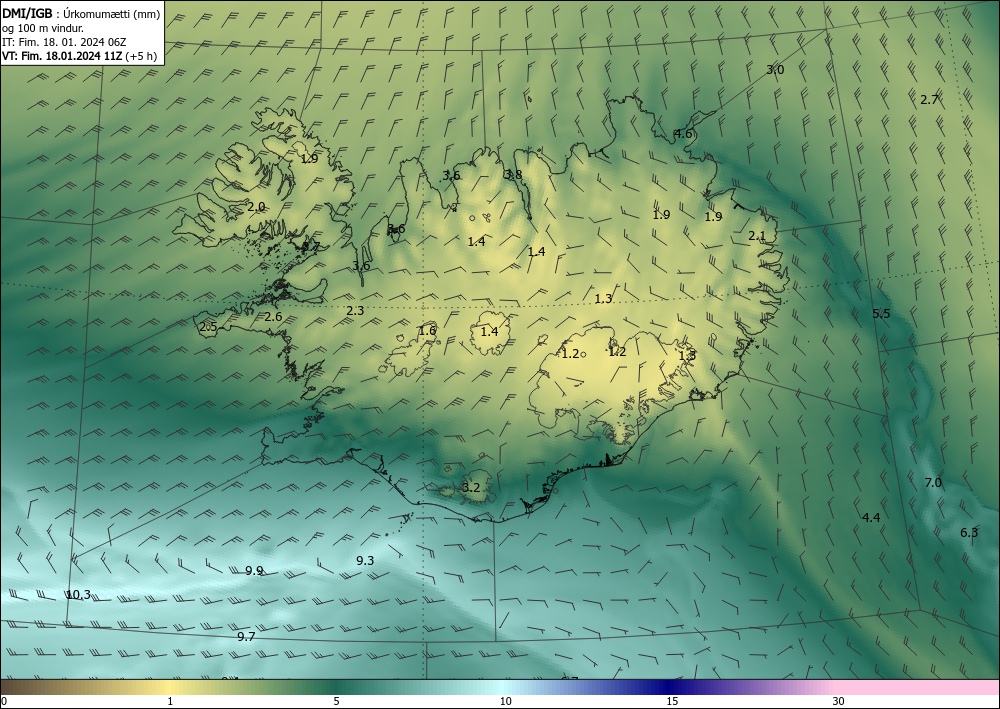
Task: Click the 5.5 value east of Iceland
Action: point(881,313)
